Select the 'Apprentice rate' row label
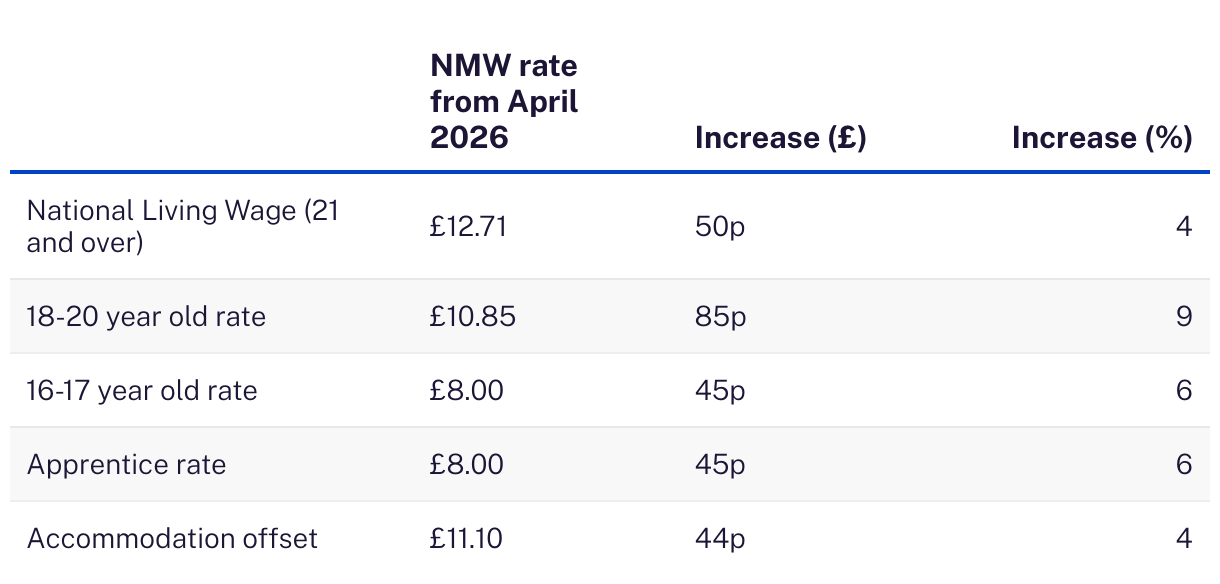 [127, 464]
